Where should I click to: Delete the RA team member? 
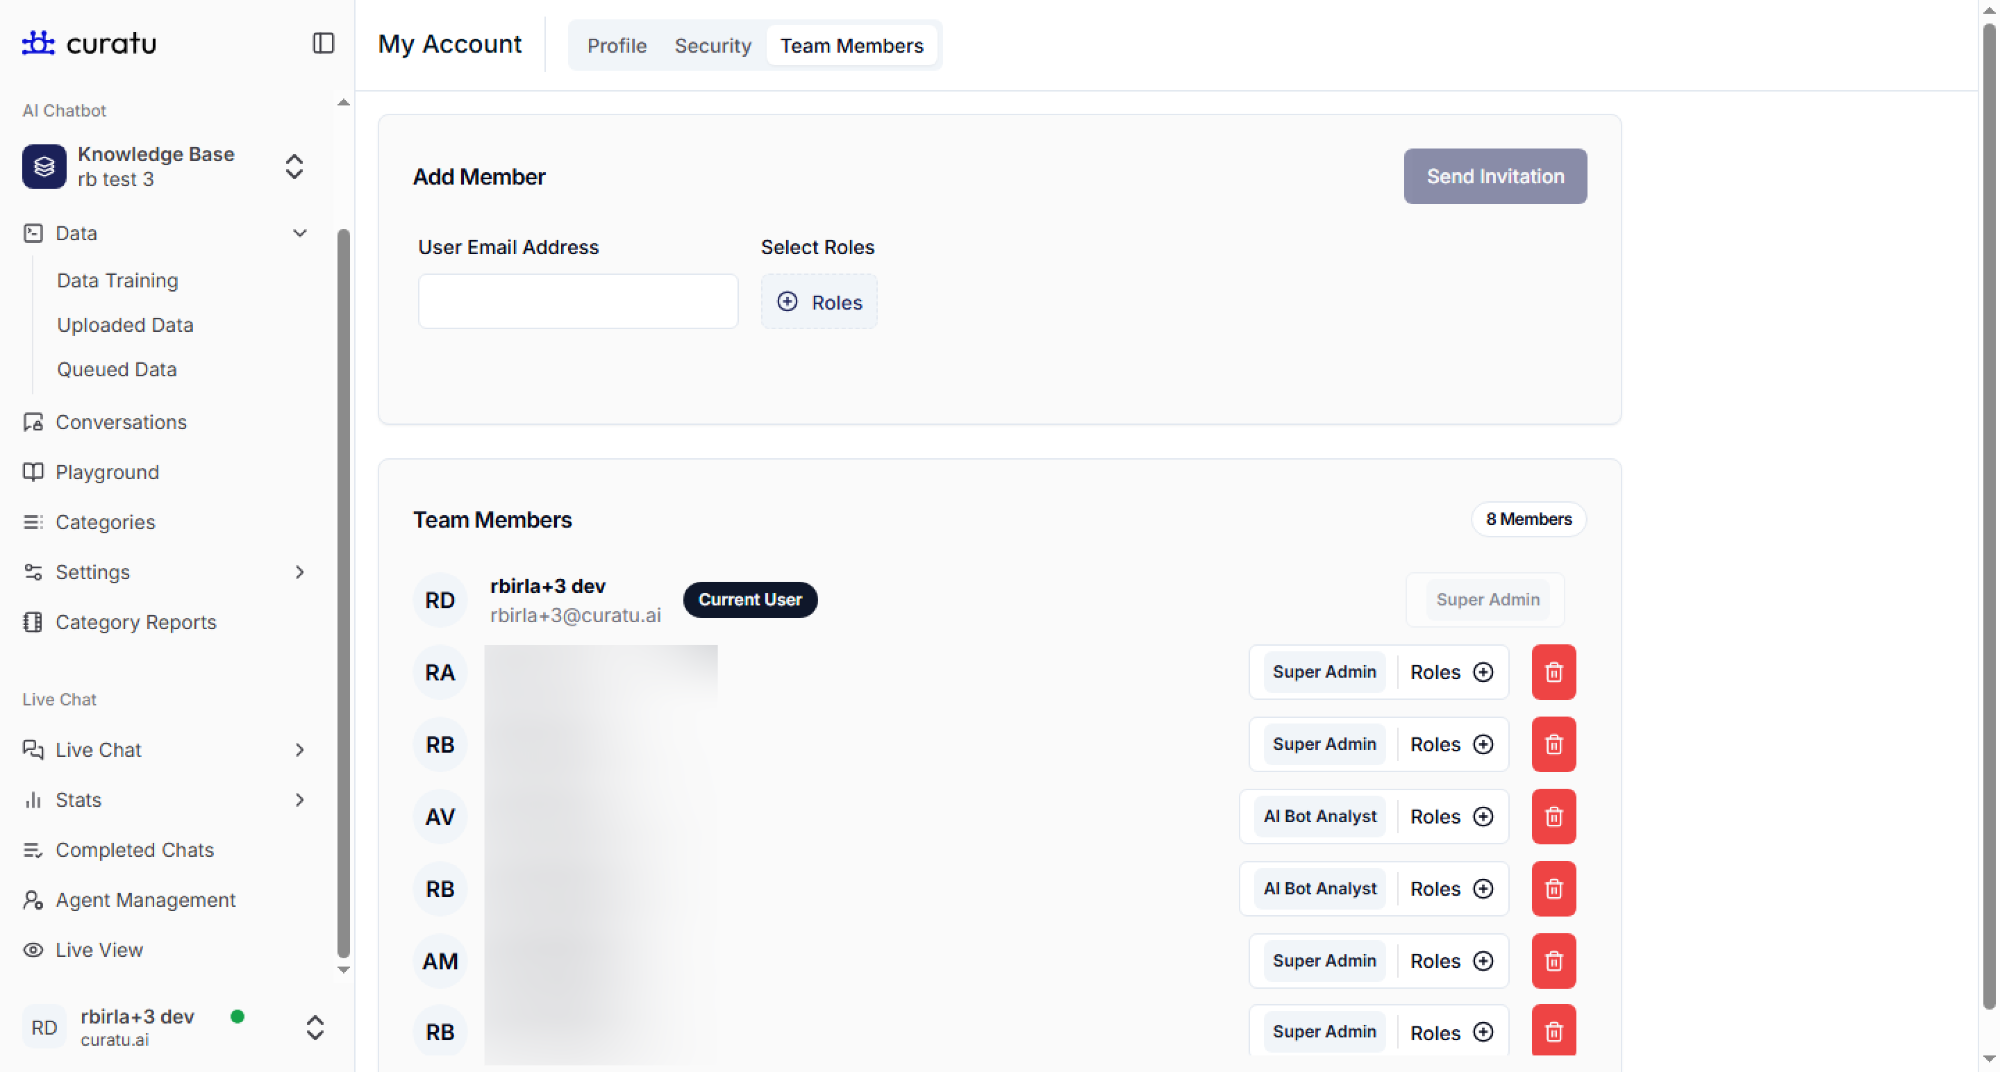click(1553, 672)
